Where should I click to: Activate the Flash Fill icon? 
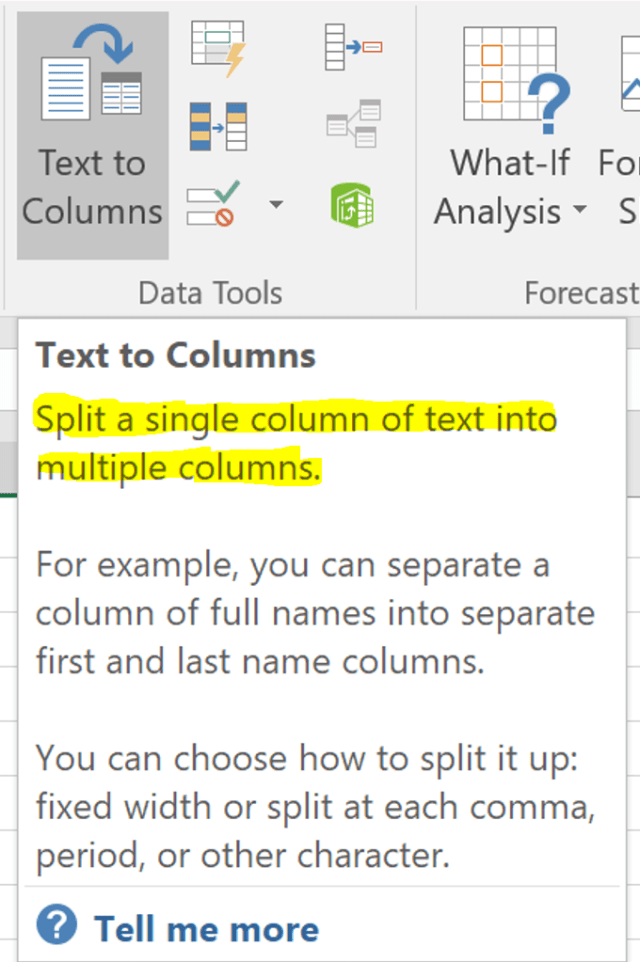(x=218, y=45)
